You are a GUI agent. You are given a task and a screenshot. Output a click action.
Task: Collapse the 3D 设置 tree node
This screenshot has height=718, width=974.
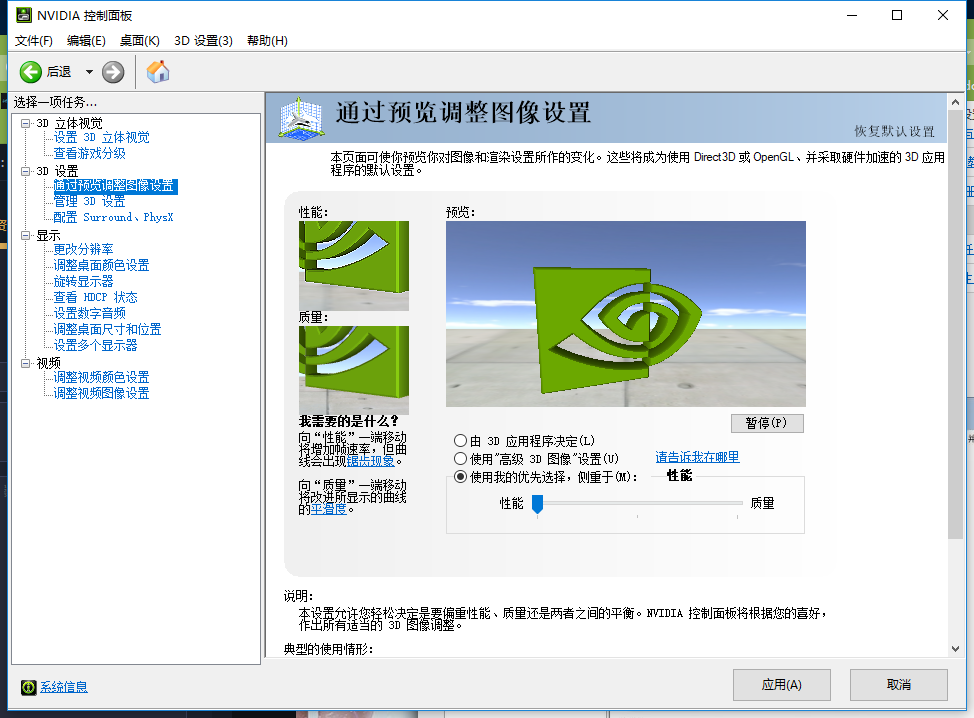point(25,171)
